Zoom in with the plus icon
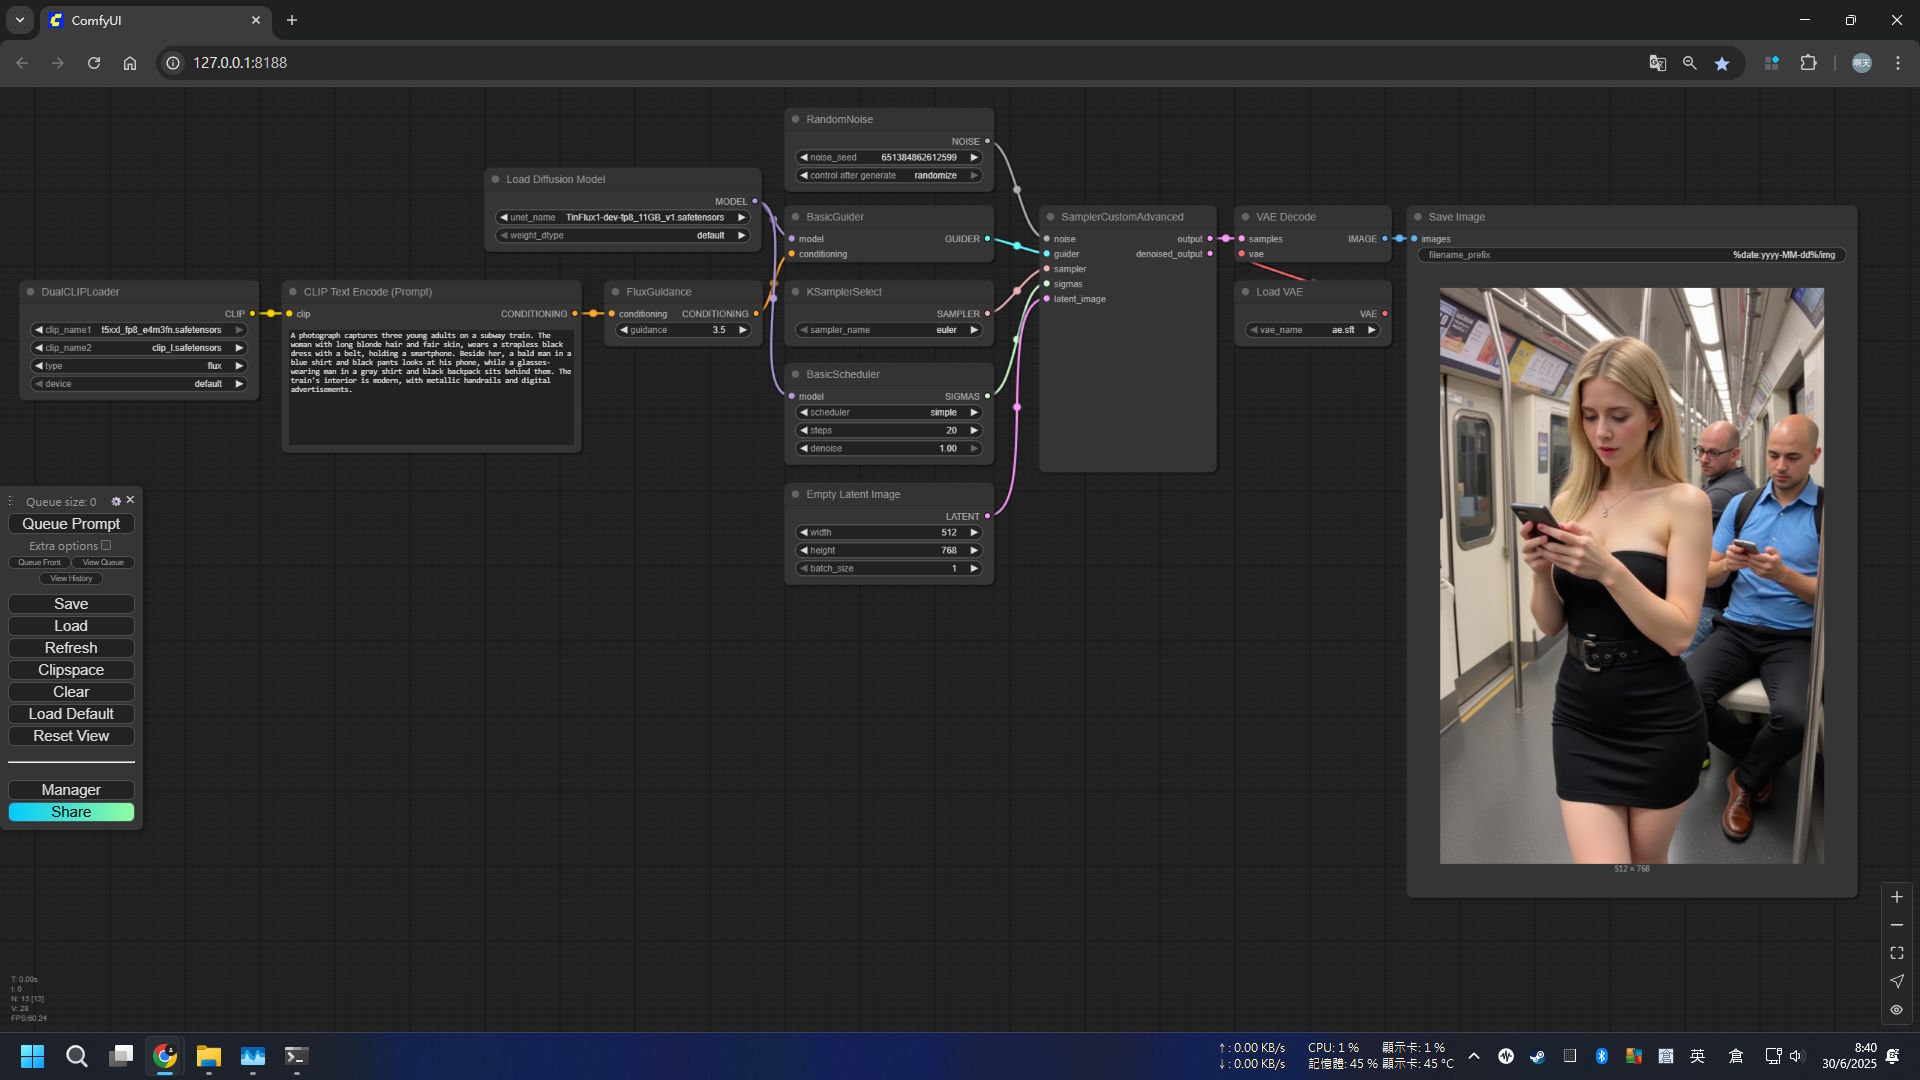This screenshot has width=1920, height=1080. pos(1896,897)
